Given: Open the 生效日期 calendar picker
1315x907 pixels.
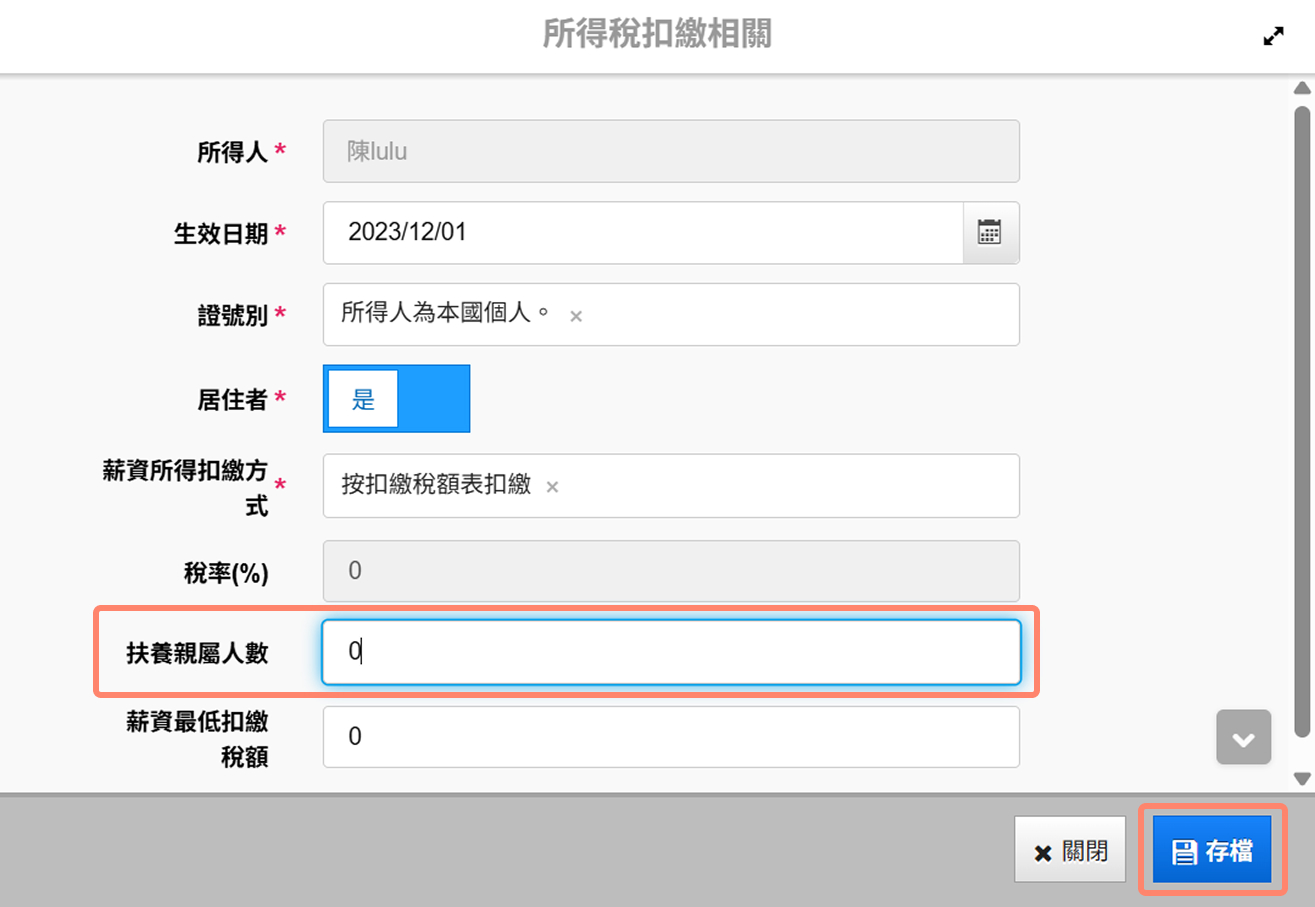Looking at the screenshot, I should coord(990,233).
